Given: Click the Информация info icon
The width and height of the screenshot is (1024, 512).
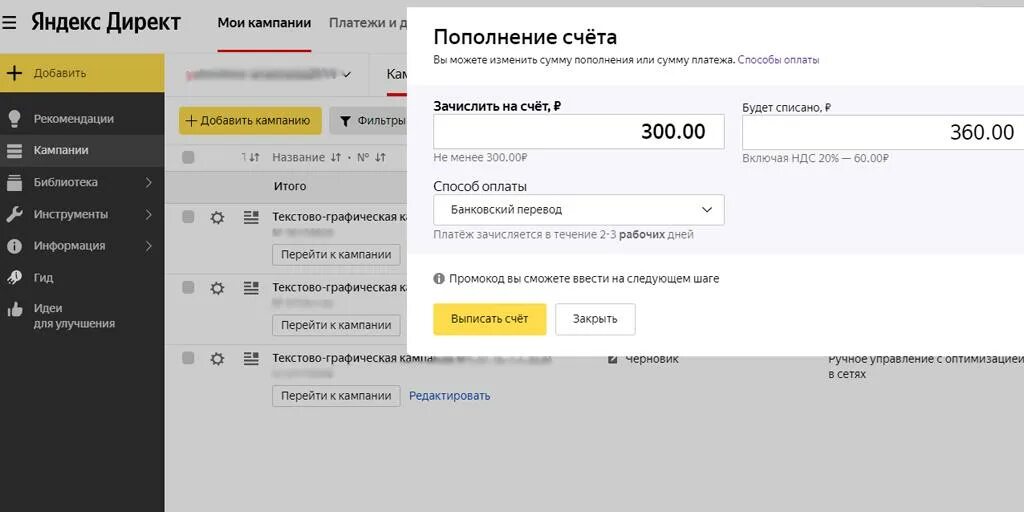Looking at the screenshot, I should 14,246.
